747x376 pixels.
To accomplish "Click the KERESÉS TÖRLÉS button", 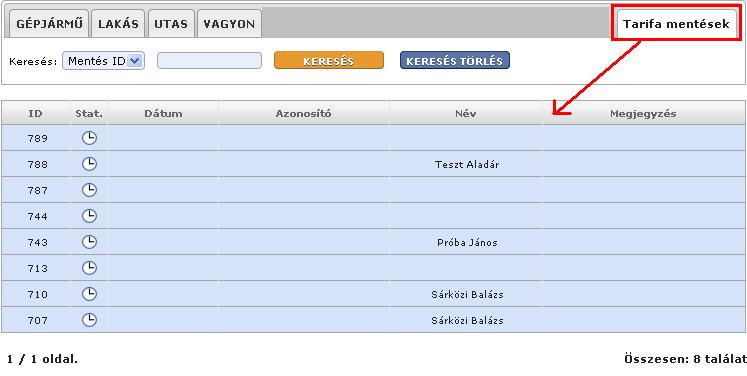I will pos(454,61).
